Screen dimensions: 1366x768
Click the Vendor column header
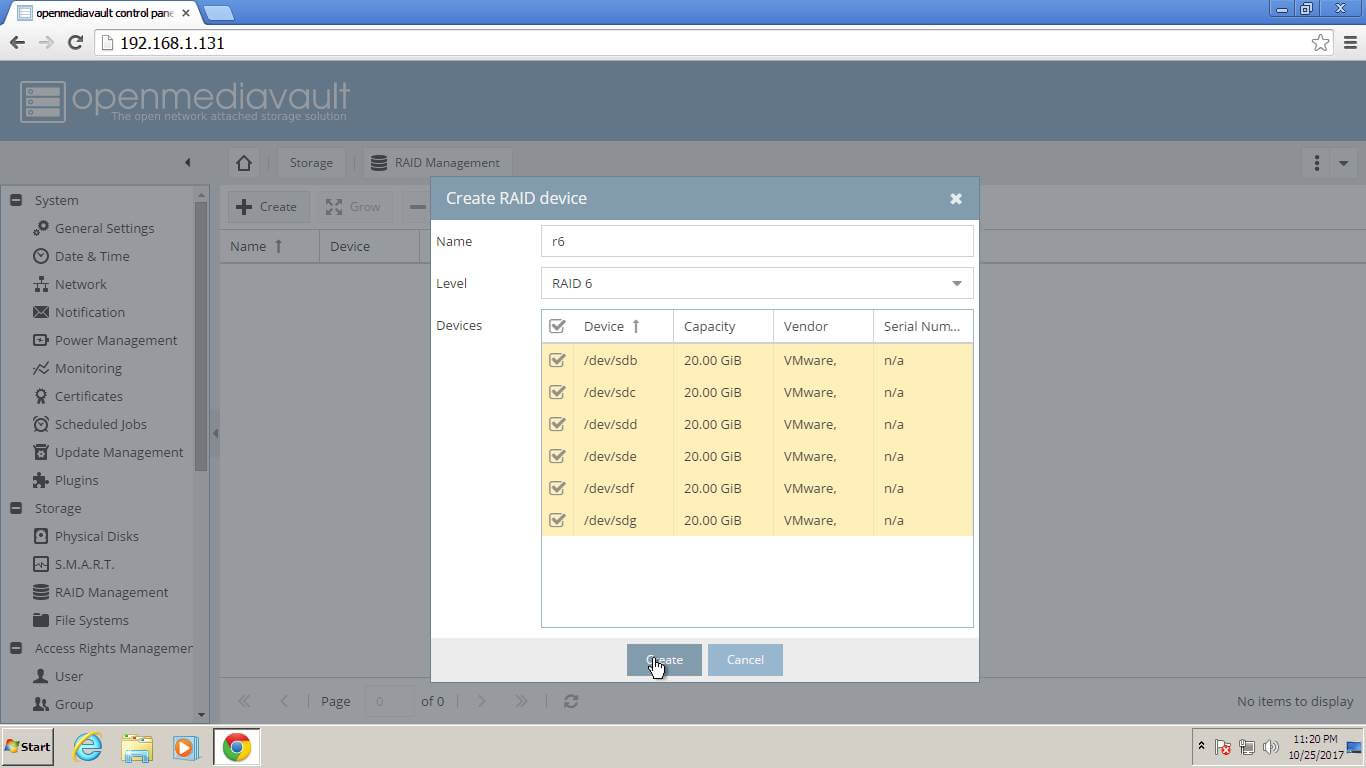point(823,326)
